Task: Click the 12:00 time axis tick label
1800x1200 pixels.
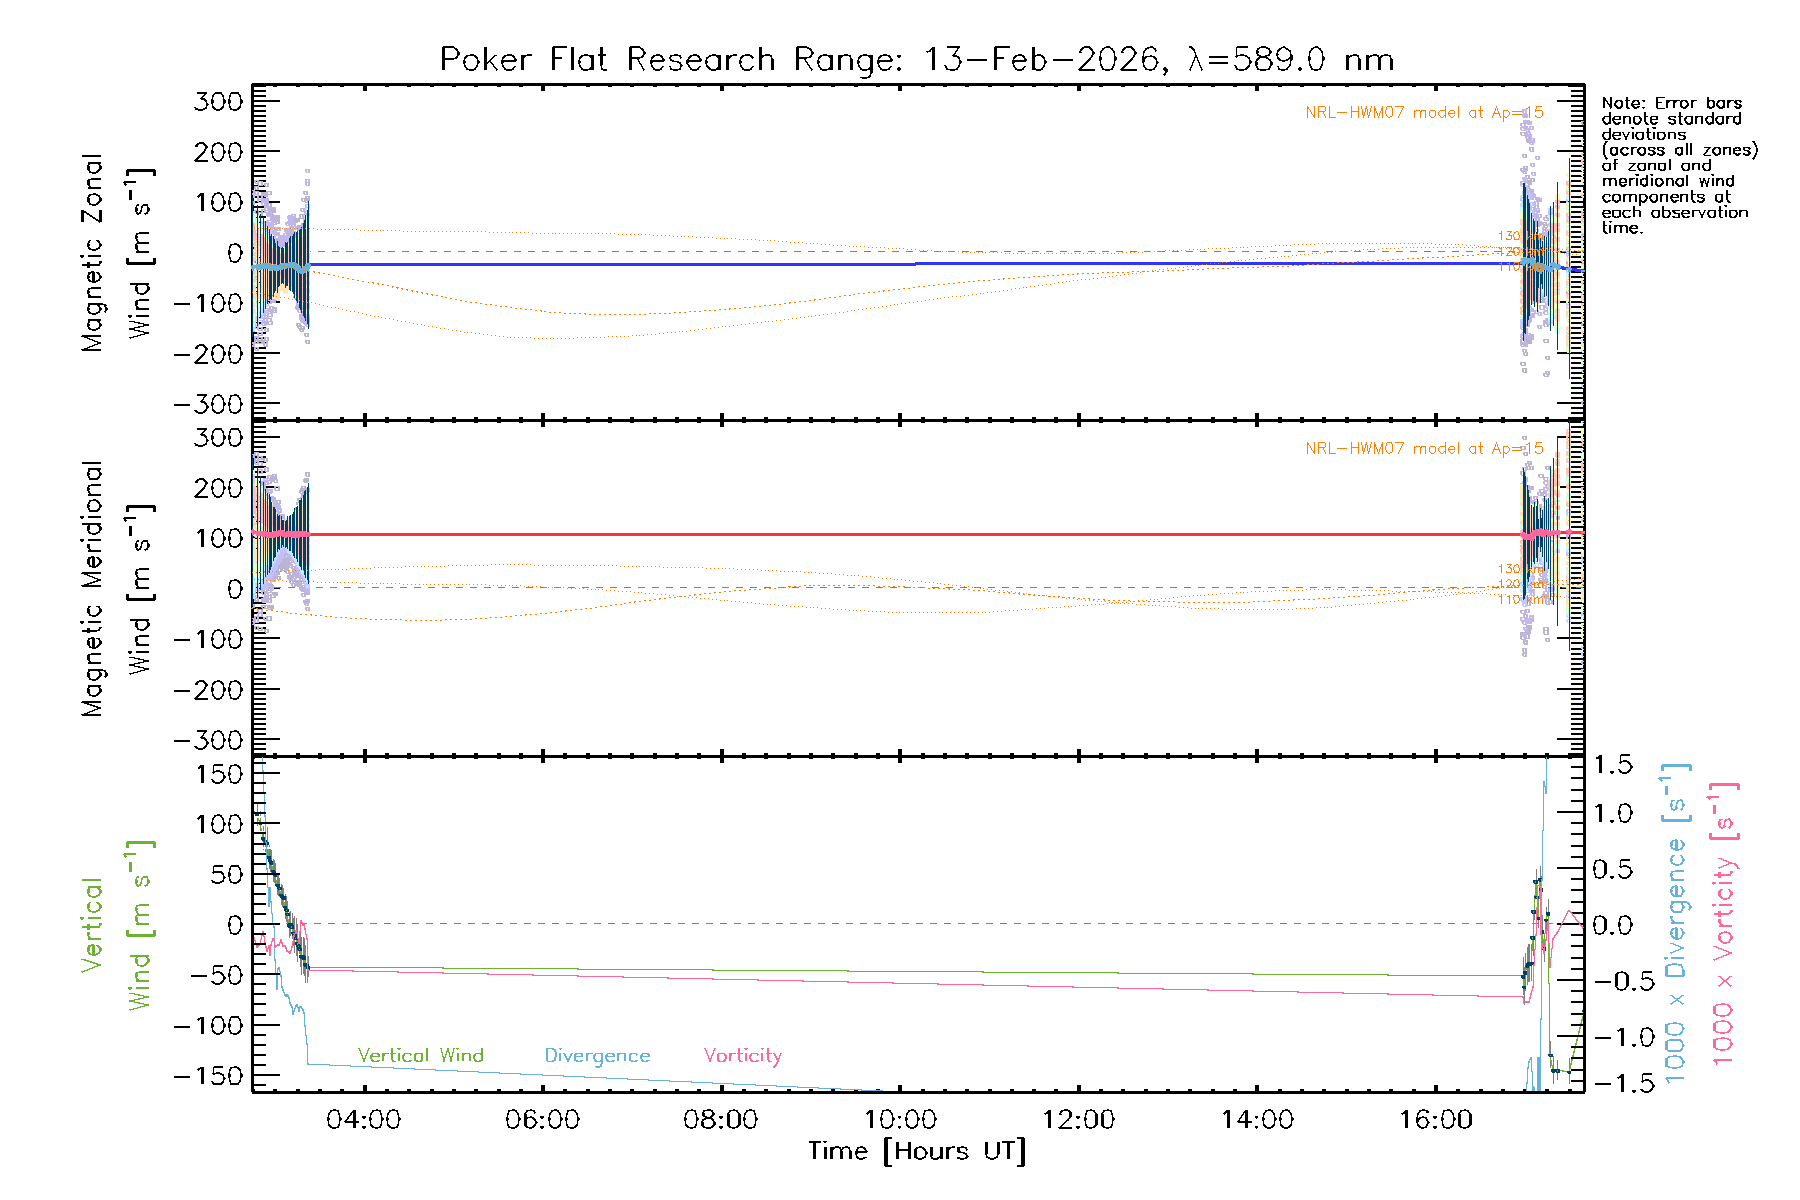Action: pos(1078,1120)
